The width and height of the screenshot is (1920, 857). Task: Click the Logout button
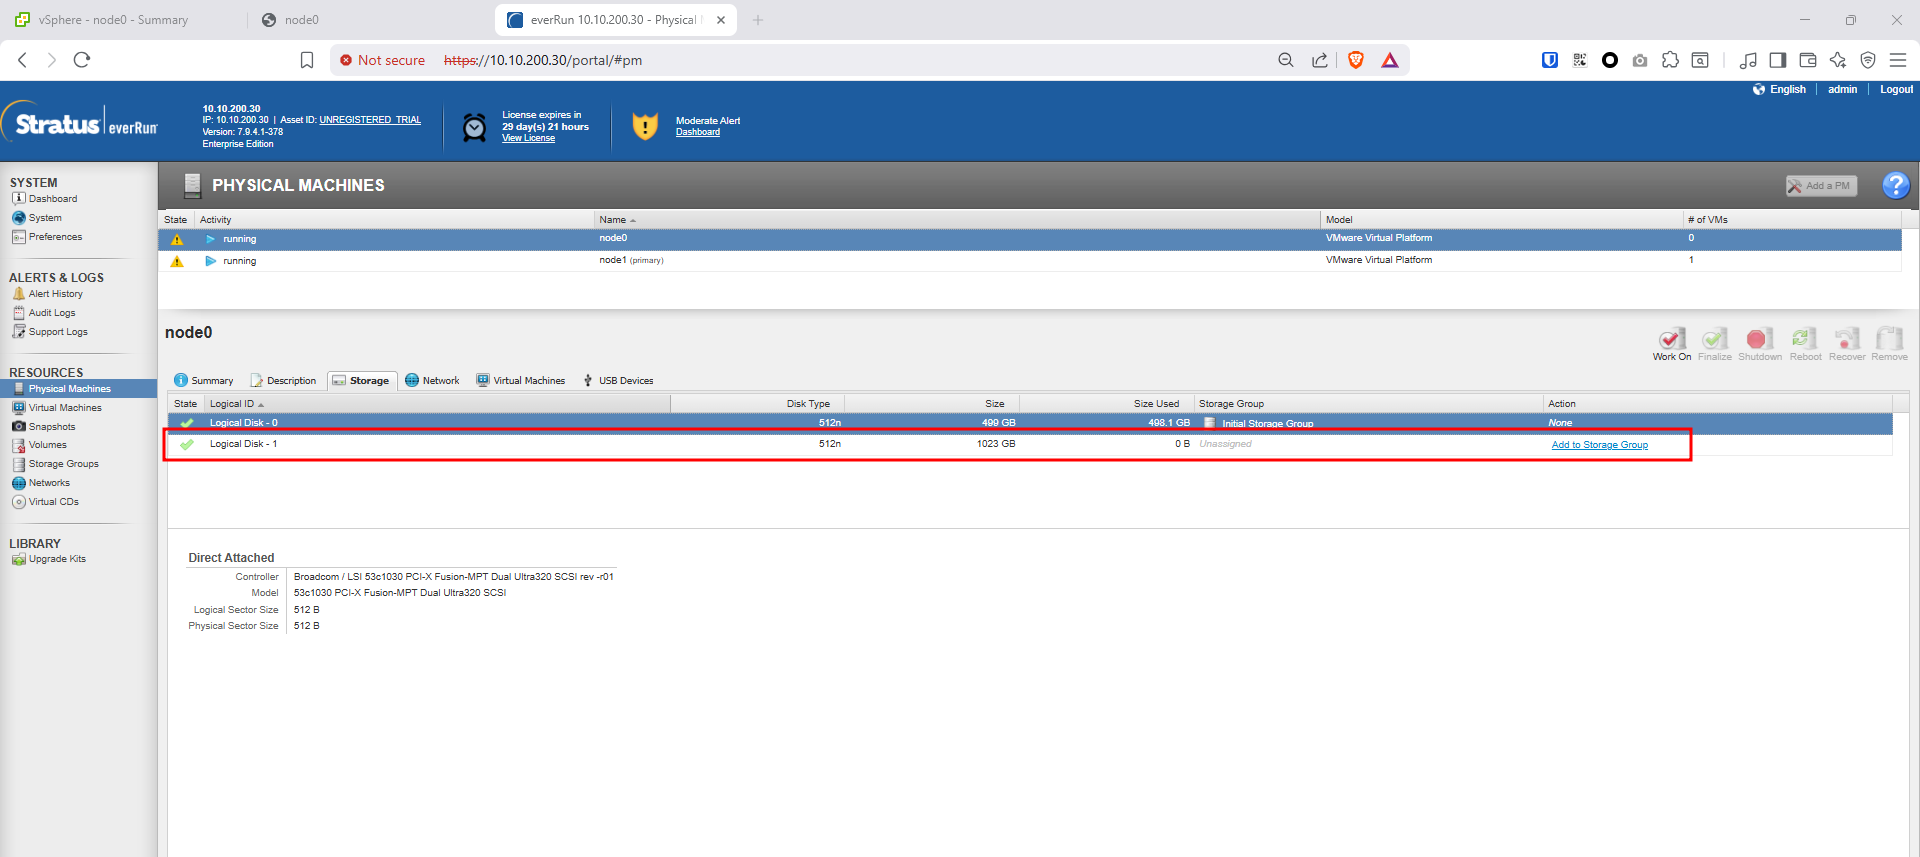point(1896,89)
